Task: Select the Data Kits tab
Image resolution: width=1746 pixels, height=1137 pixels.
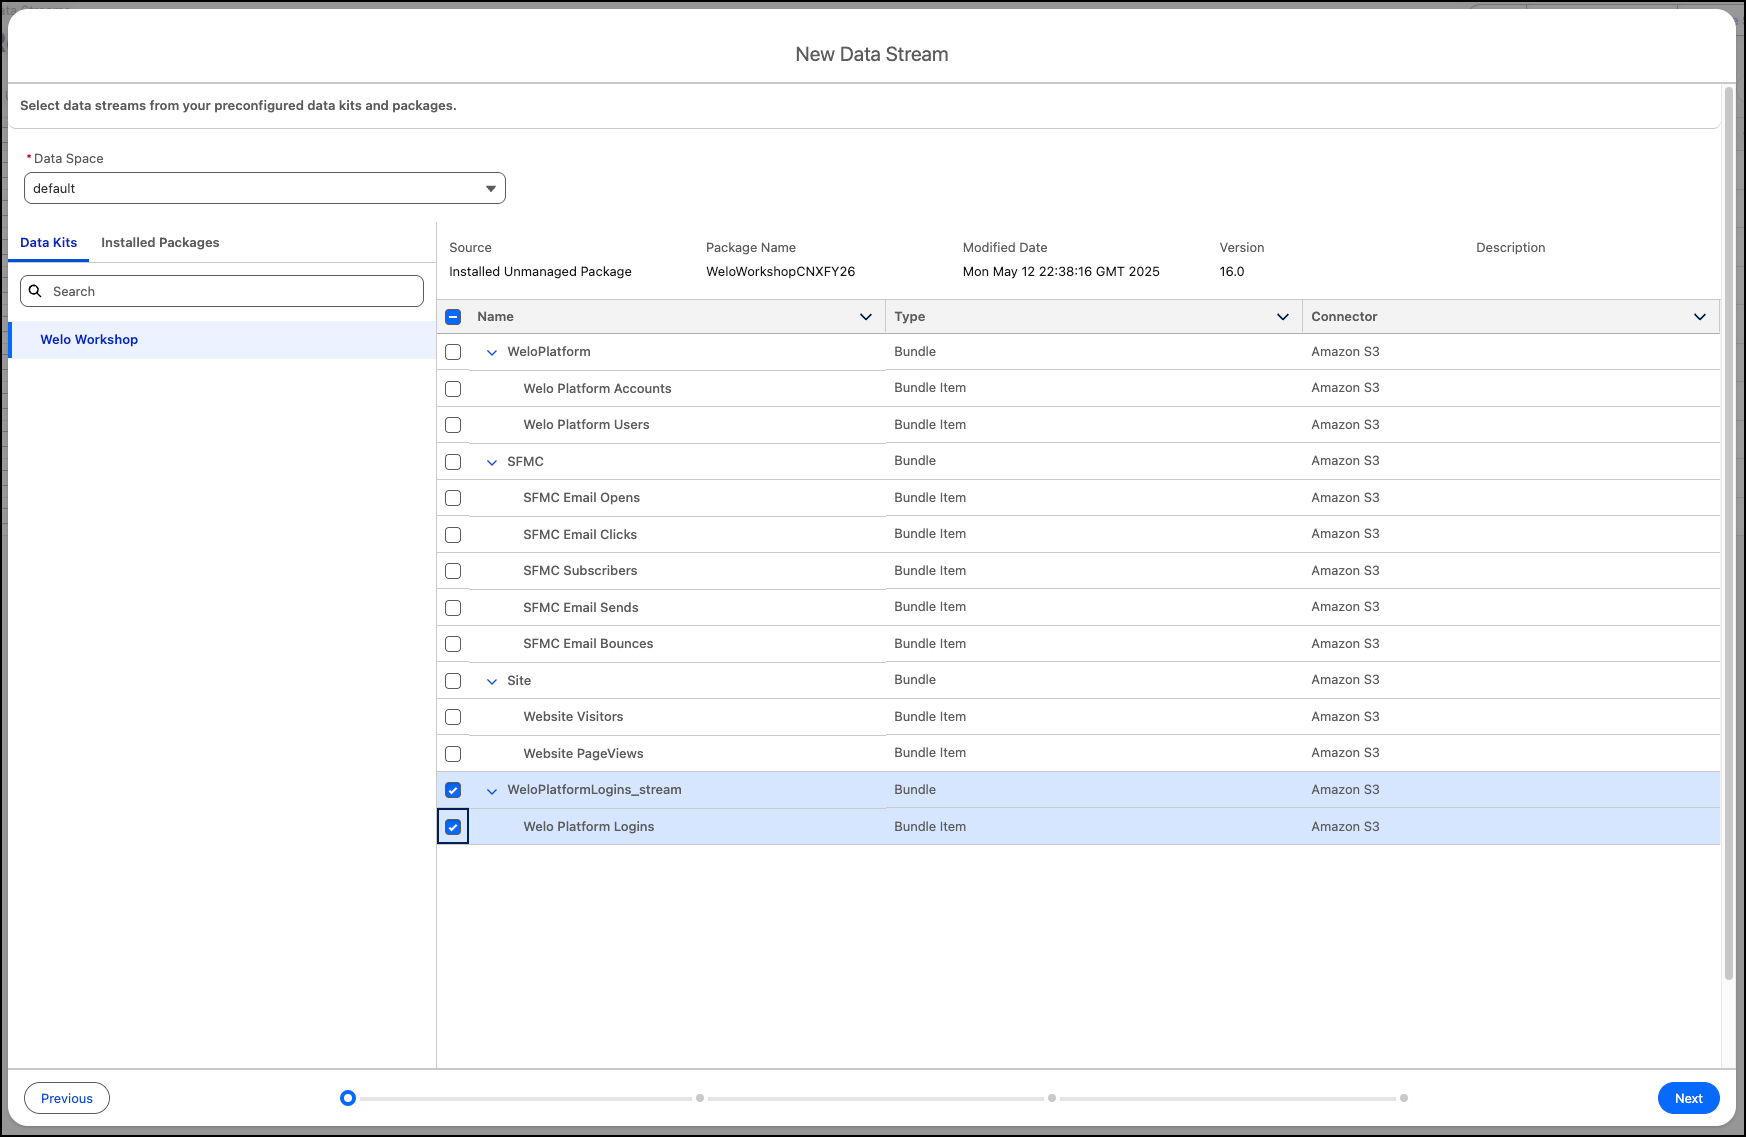Action: 48,243
